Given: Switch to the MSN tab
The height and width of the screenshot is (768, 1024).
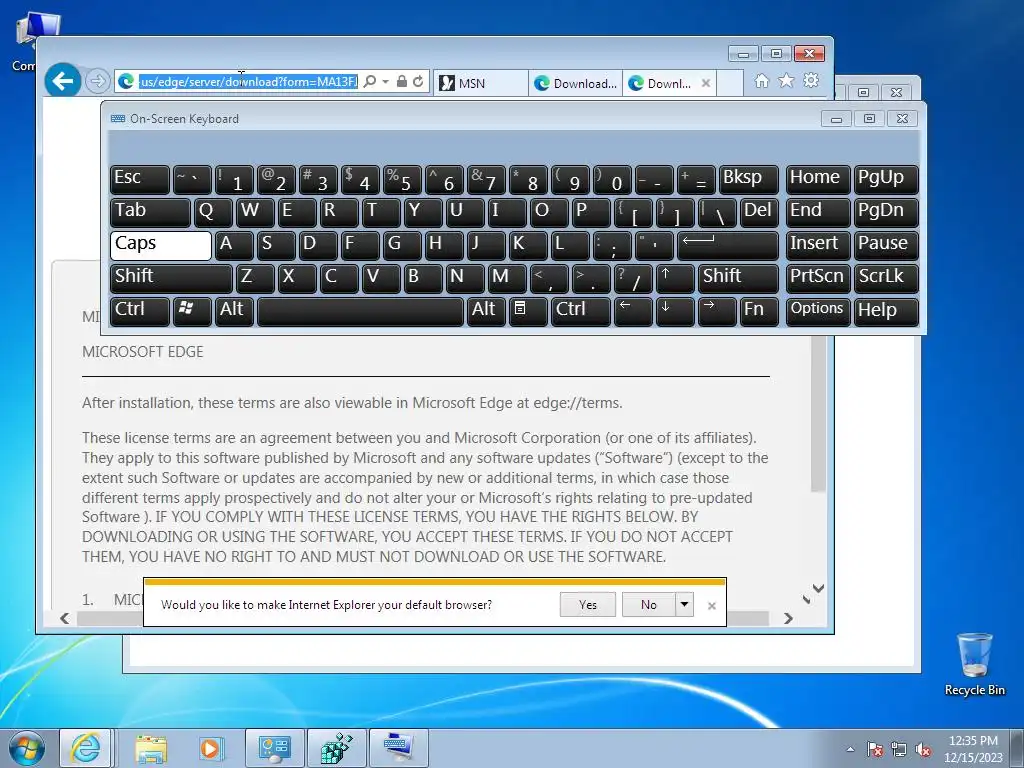Looking at the screenshot, I should coord(481,83).
